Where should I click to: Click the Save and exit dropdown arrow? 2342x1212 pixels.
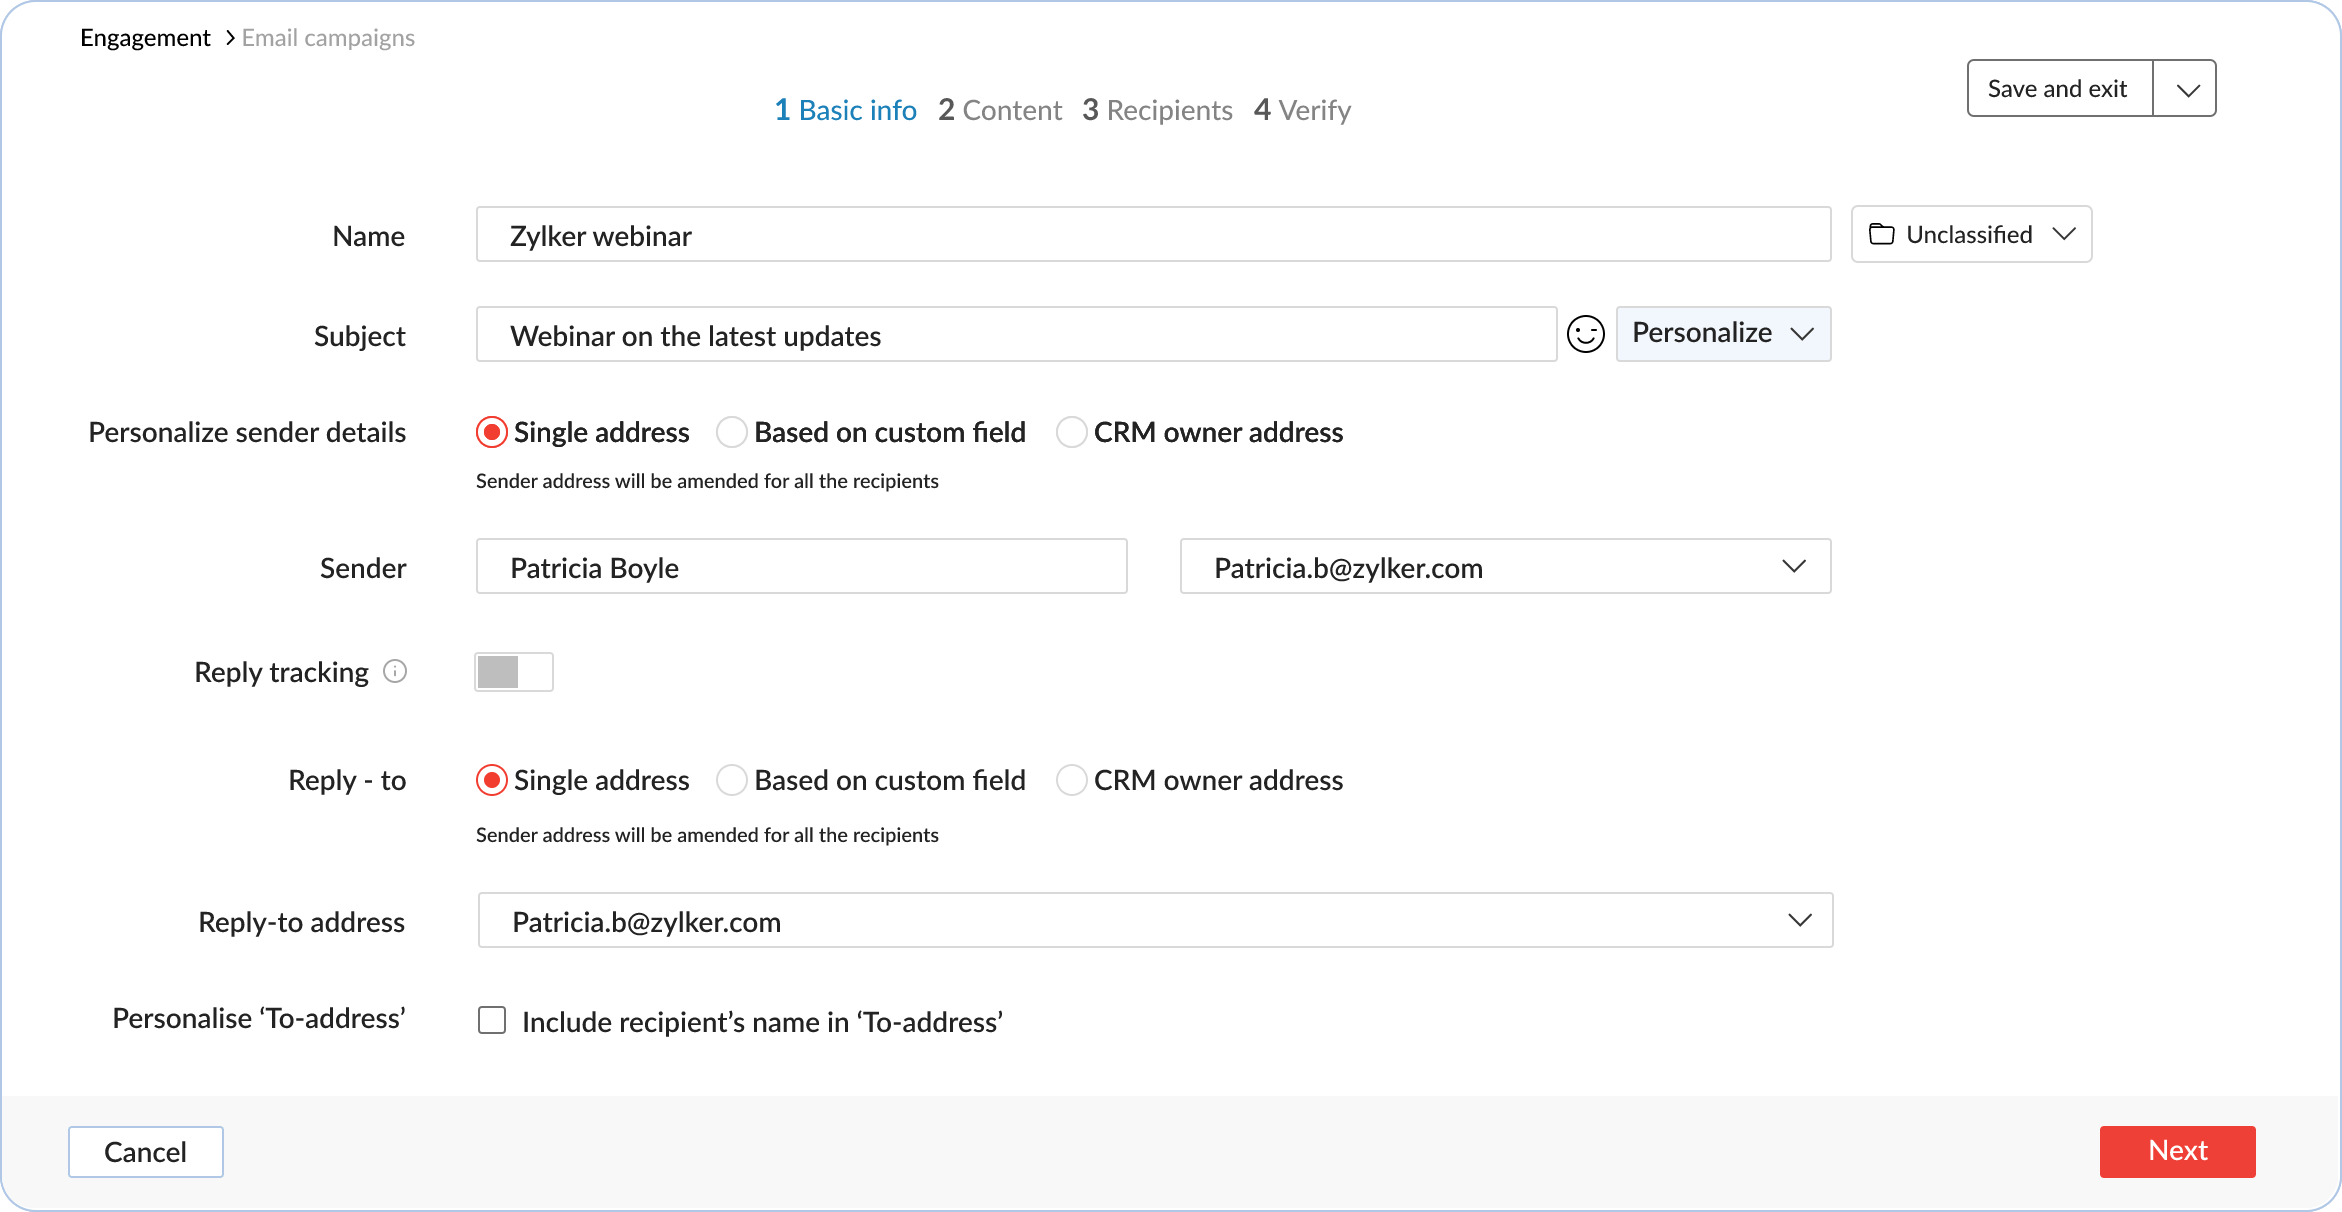coord(2187,89)
